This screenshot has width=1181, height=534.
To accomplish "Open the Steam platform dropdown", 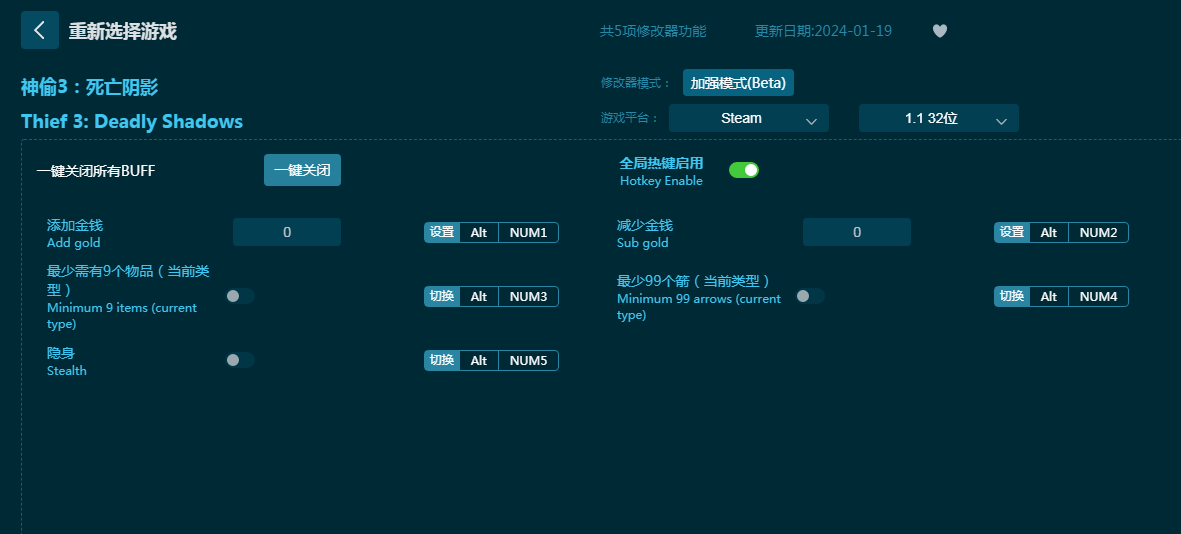I will (749, 118).
